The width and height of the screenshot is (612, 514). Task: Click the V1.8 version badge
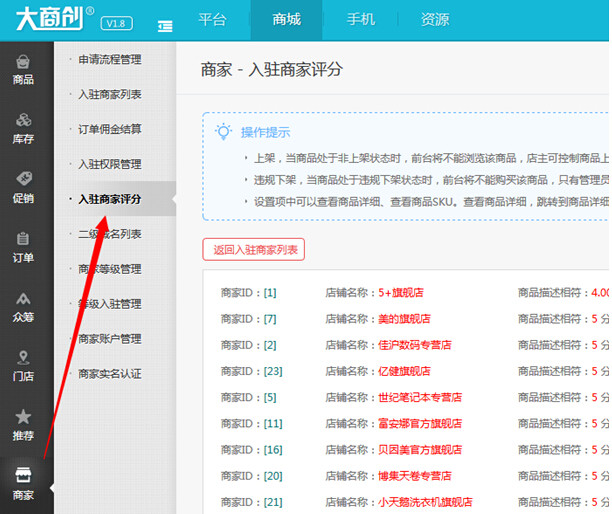pyautogui.click(x=116, y=23)
